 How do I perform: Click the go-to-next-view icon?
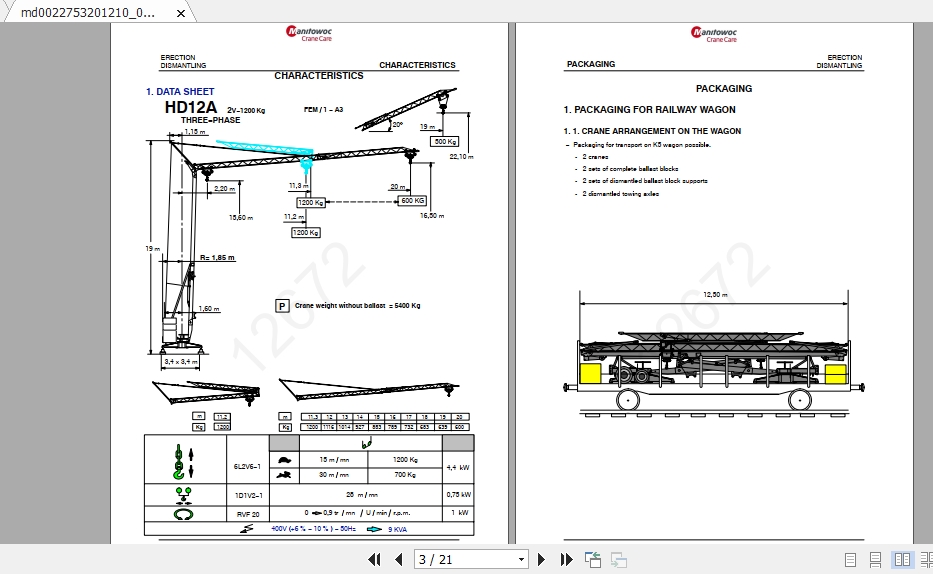pos(619,560)
